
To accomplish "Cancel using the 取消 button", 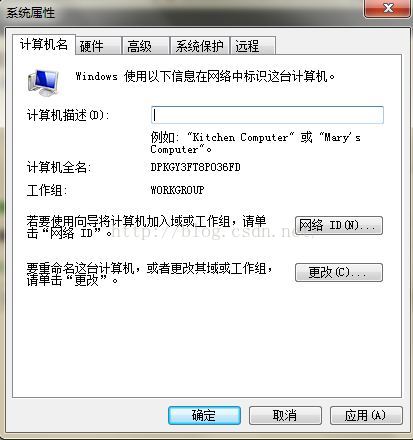I will pyautogui.click(x=285, y=415).
